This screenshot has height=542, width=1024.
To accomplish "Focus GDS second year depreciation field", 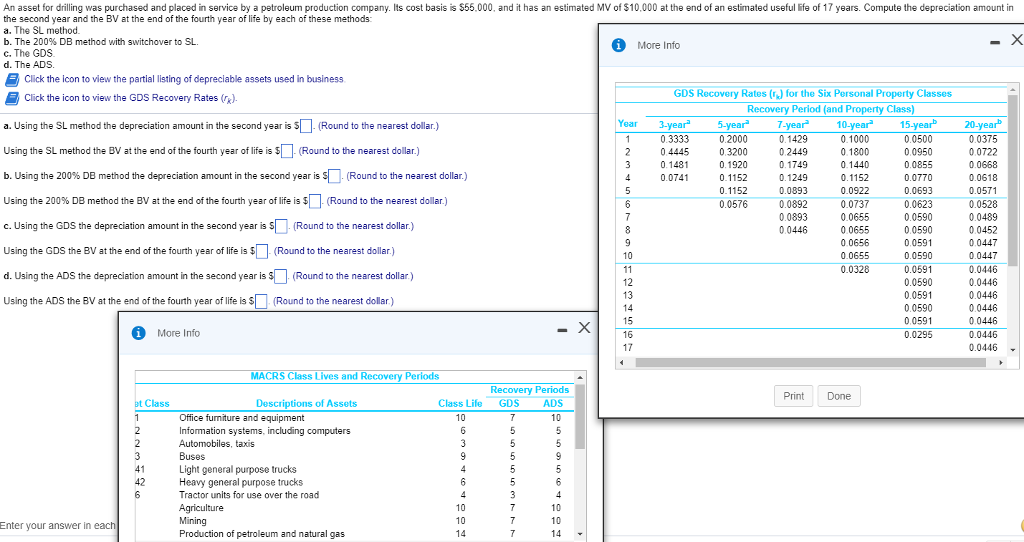I will [x=281, y=227].
